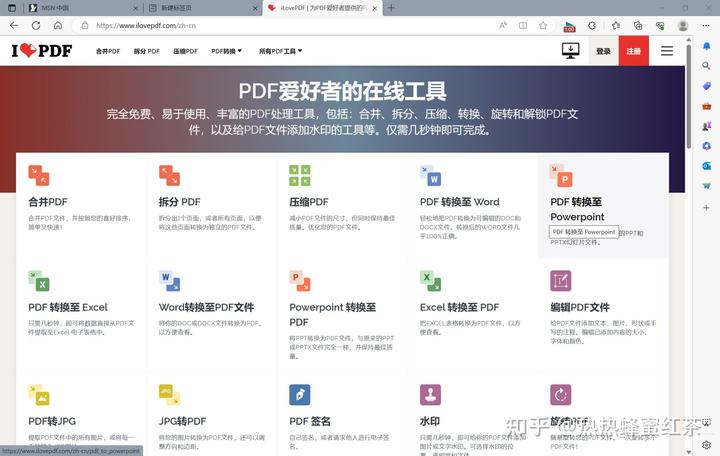Open the PDF 转换至 Excel icon
Image resolution: width=720 pixels, height=456 pixels.
[x=39, y=281]
